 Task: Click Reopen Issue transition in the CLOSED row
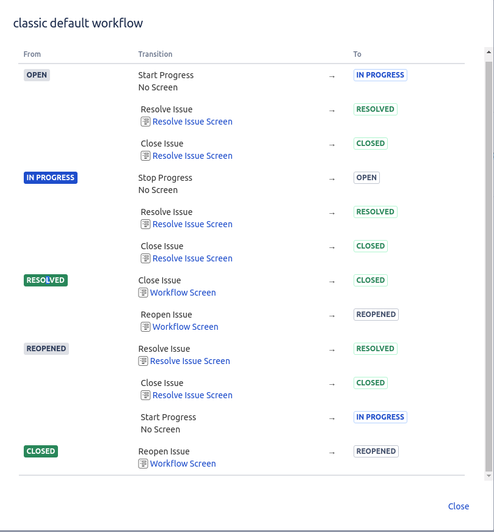164,451
